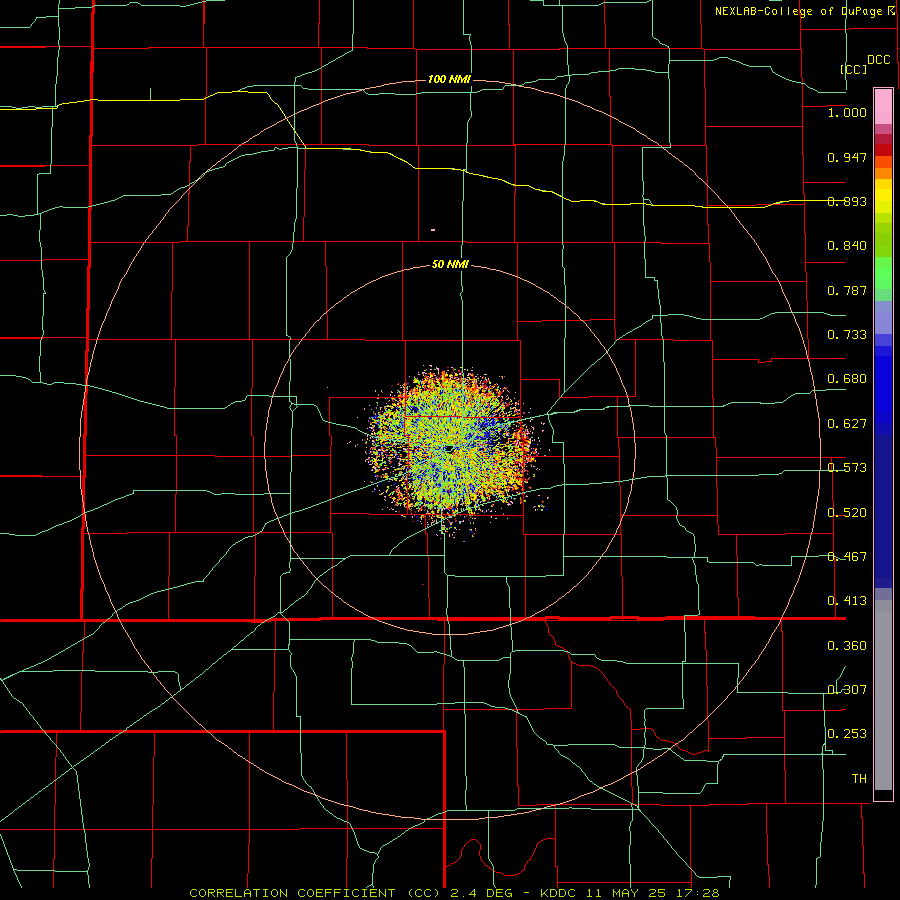
Task: Pick the pink swatch atop color bar
Action: (x=883, y=107)
